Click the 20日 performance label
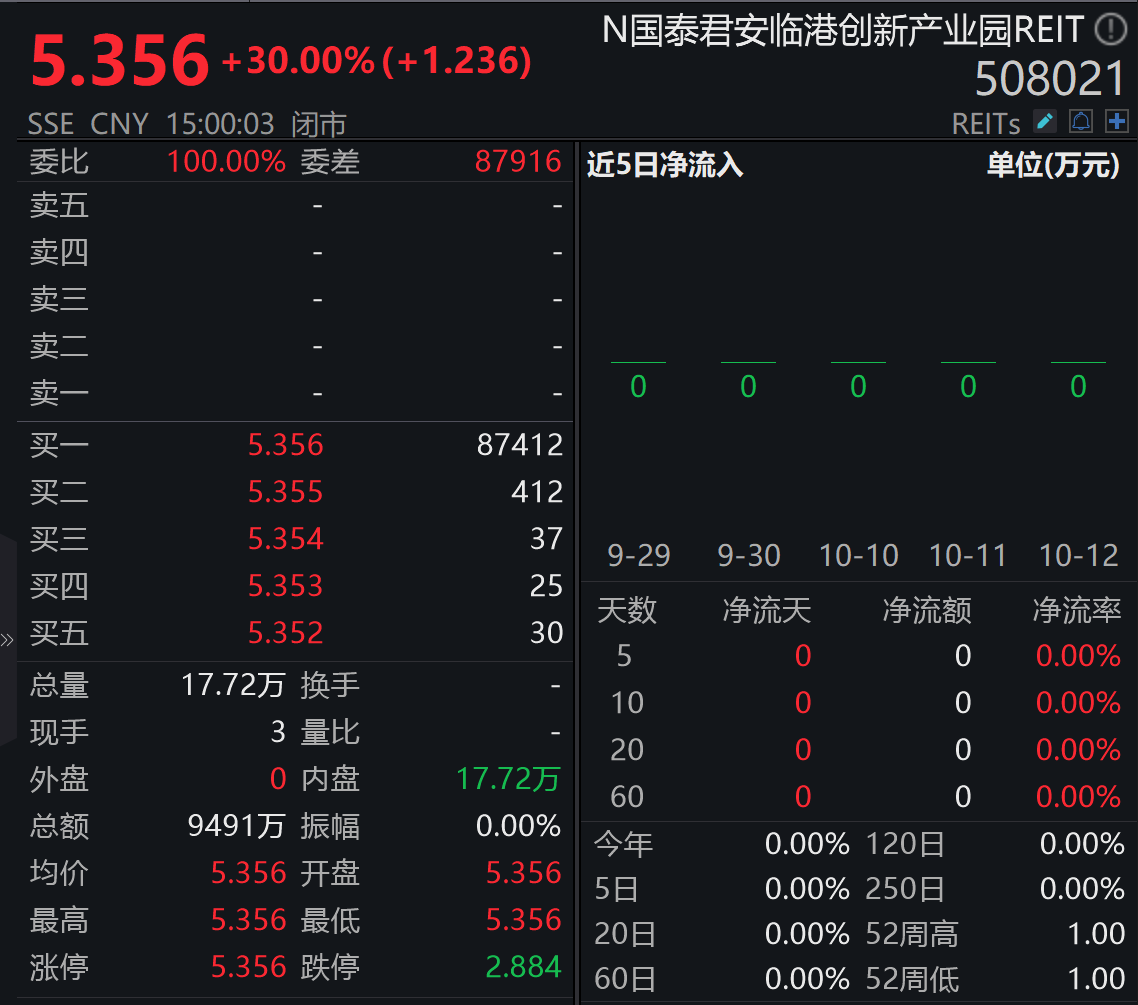Viewport: 1138px width, 1005px height. pos(625,934)
